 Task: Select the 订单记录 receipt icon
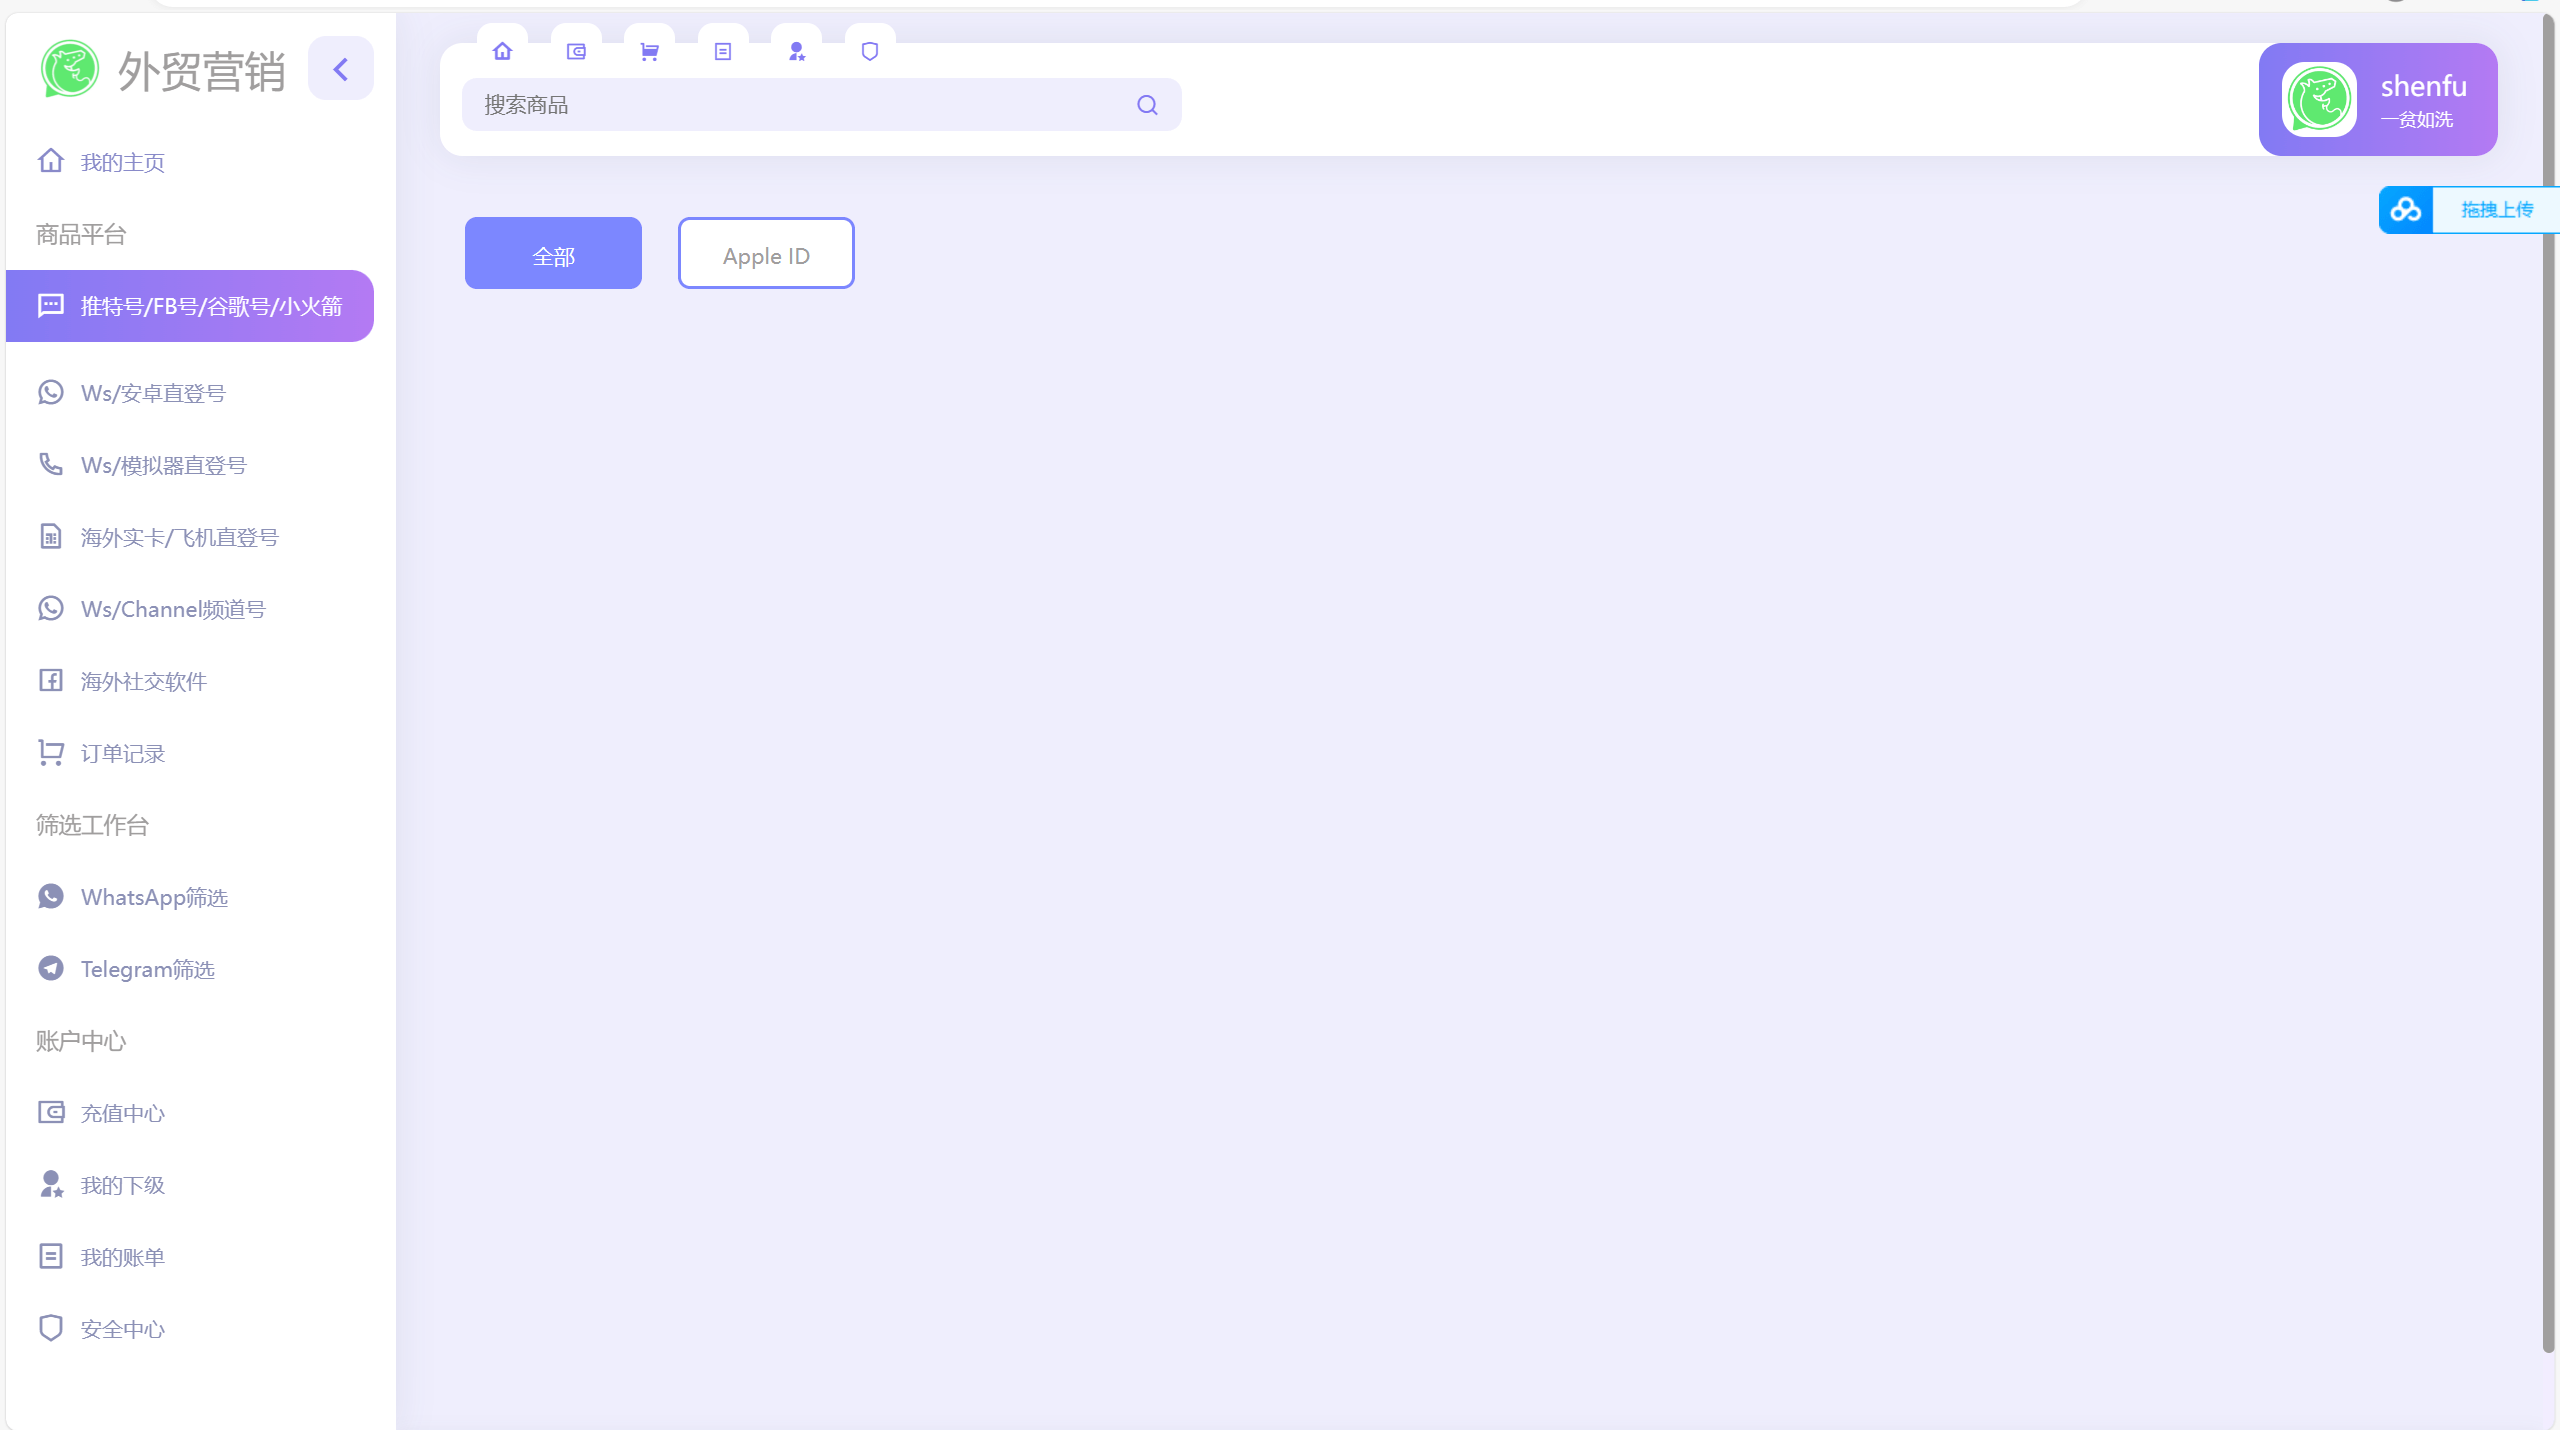click(51, 751)
